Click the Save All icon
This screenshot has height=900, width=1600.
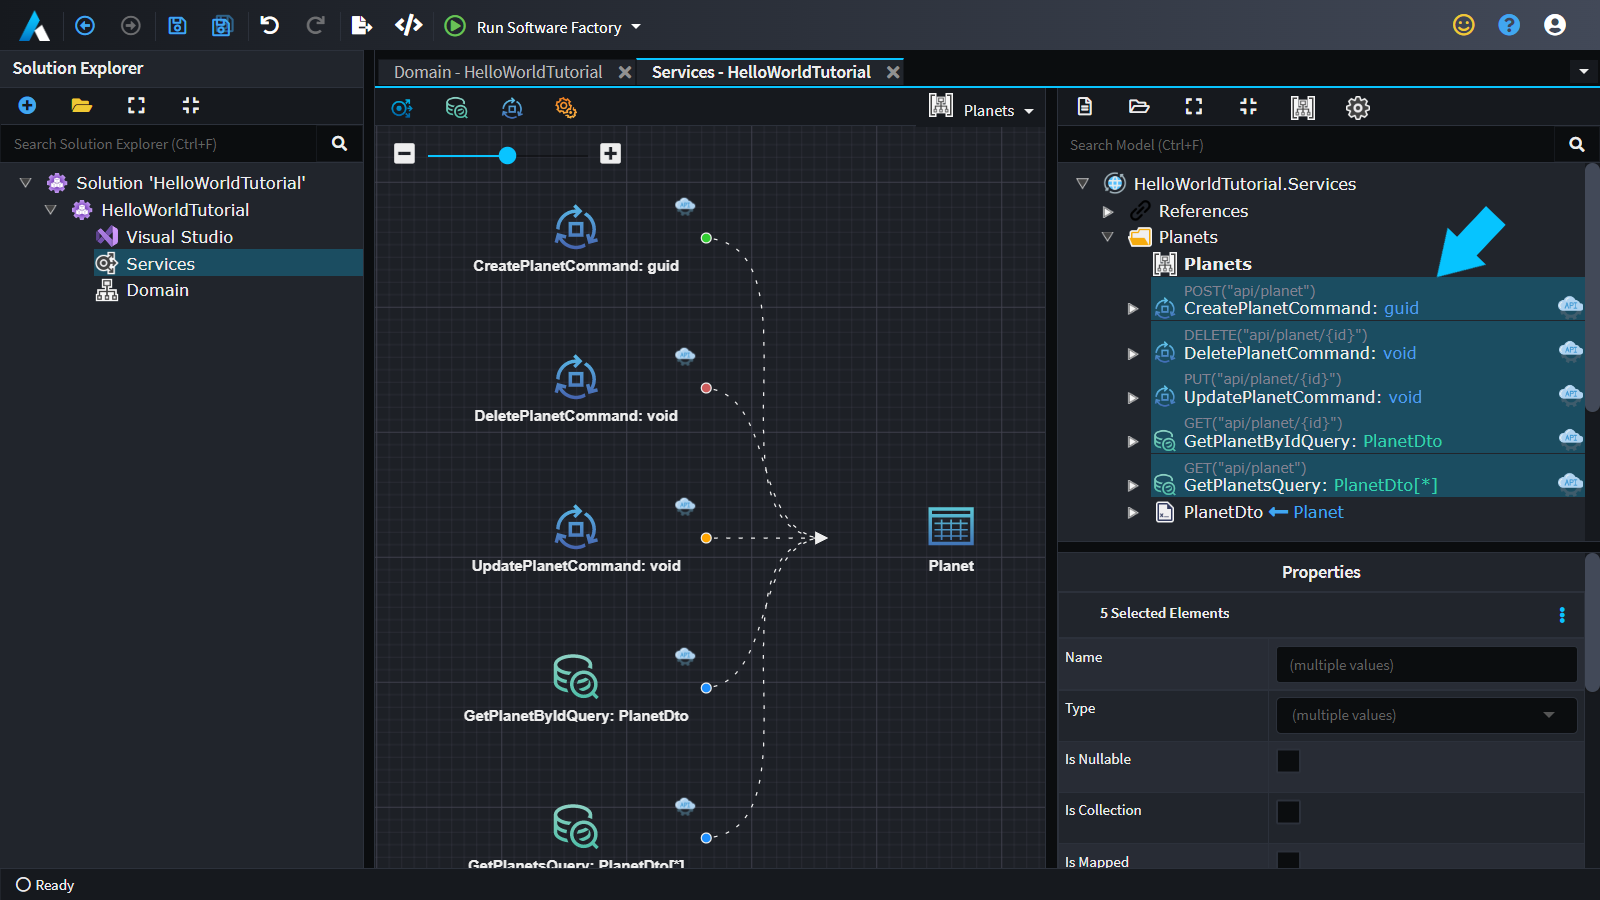click(222, 26)
